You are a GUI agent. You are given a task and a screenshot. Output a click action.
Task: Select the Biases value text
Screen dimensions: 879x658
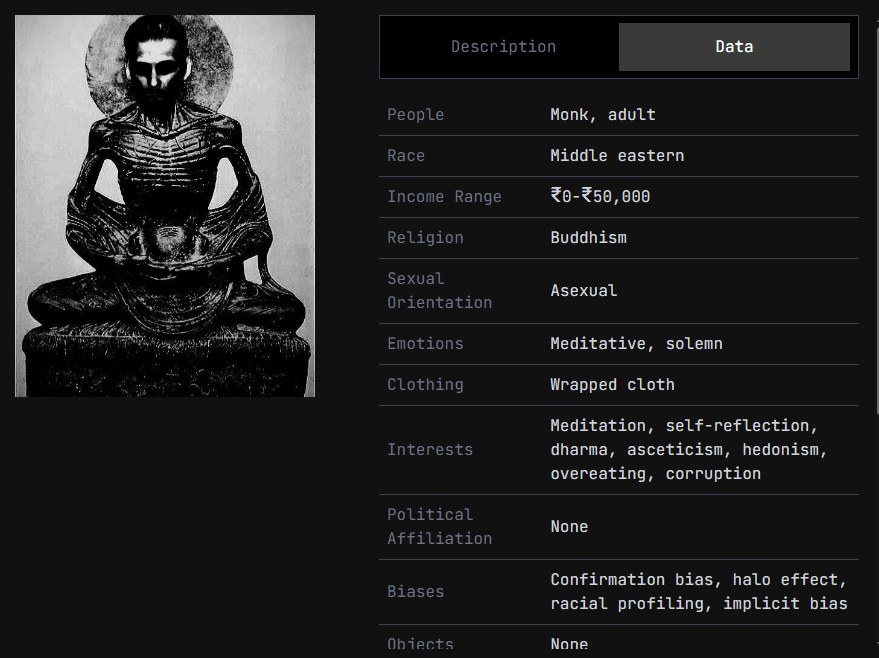coord(698,592)
